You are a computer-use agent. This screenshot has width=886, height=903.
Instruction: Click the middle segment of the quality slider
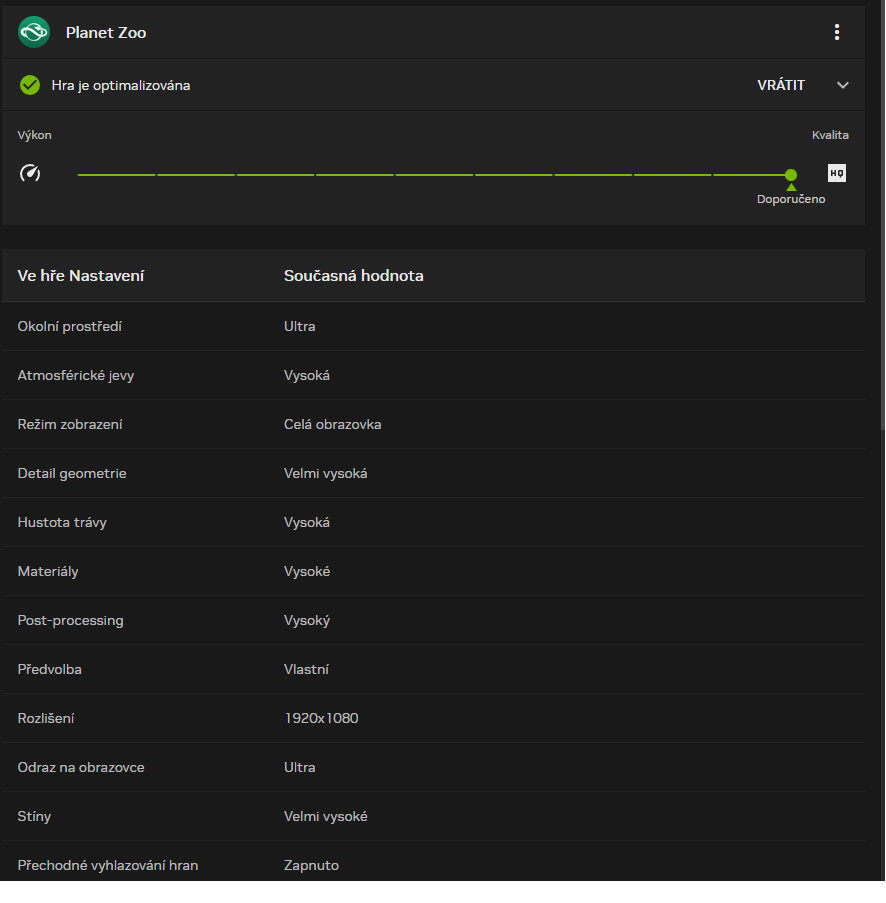coord(434,174)
